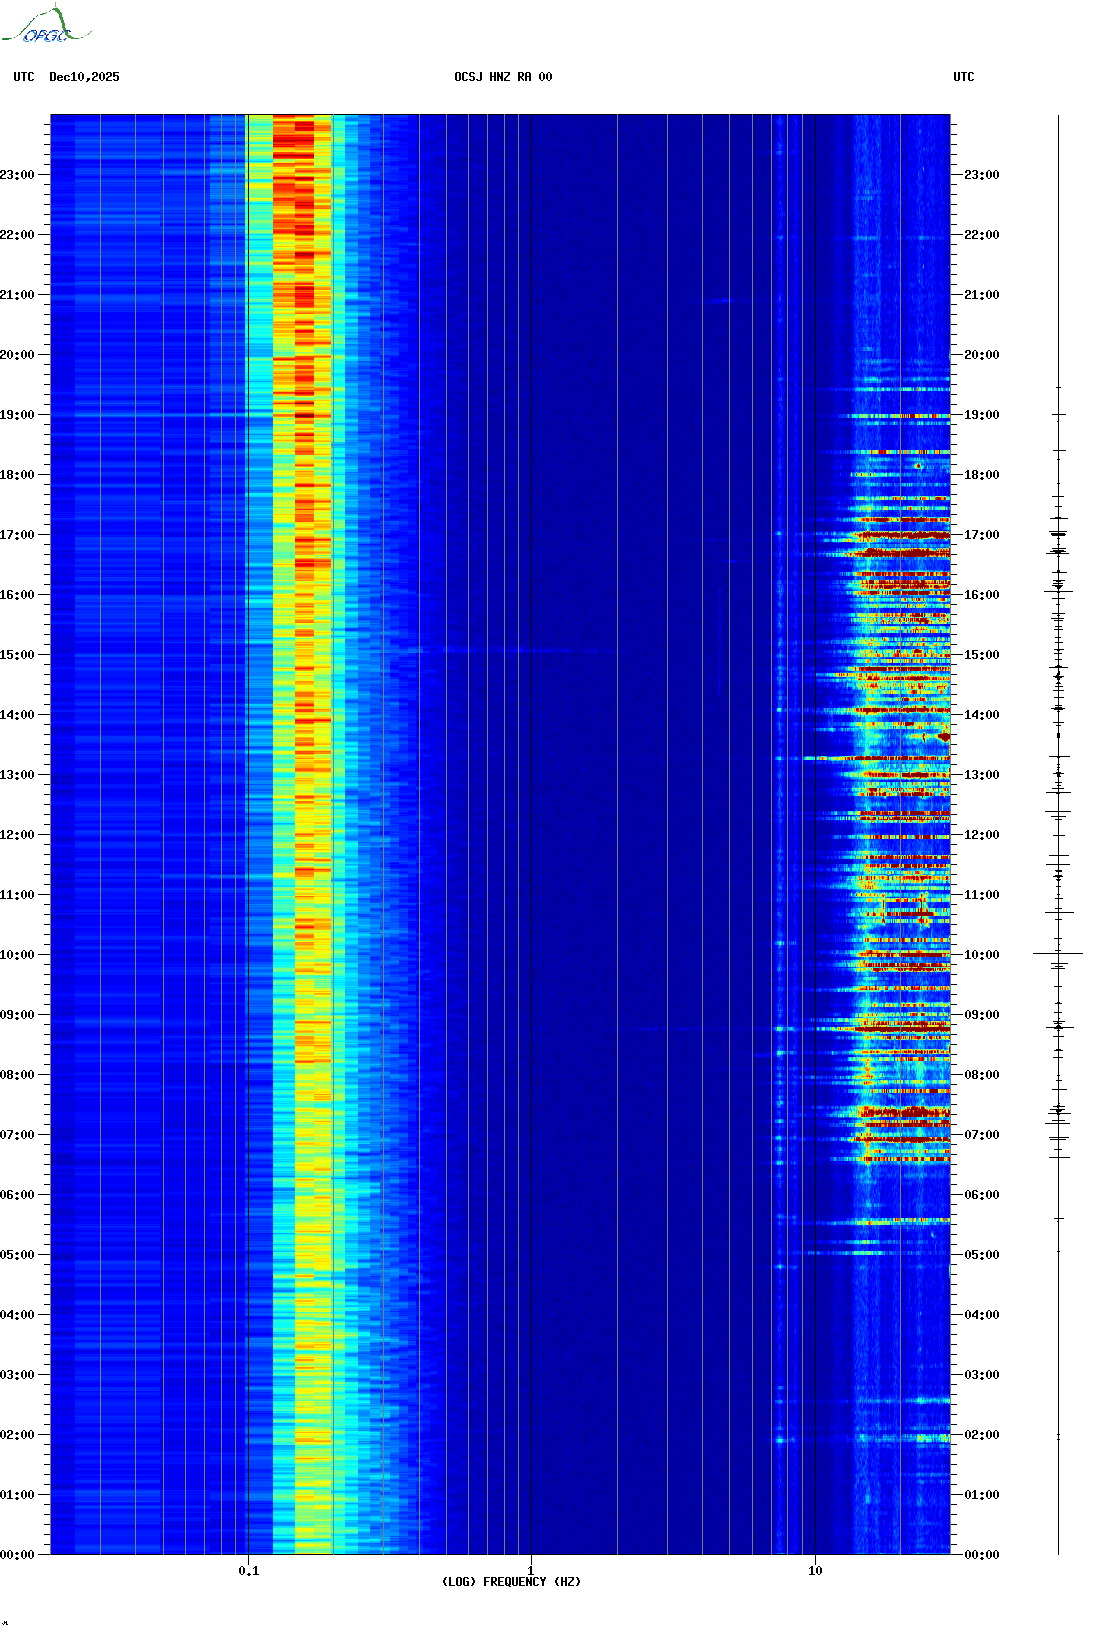Select the 12:00 time label on left axis

click(17, 835)
